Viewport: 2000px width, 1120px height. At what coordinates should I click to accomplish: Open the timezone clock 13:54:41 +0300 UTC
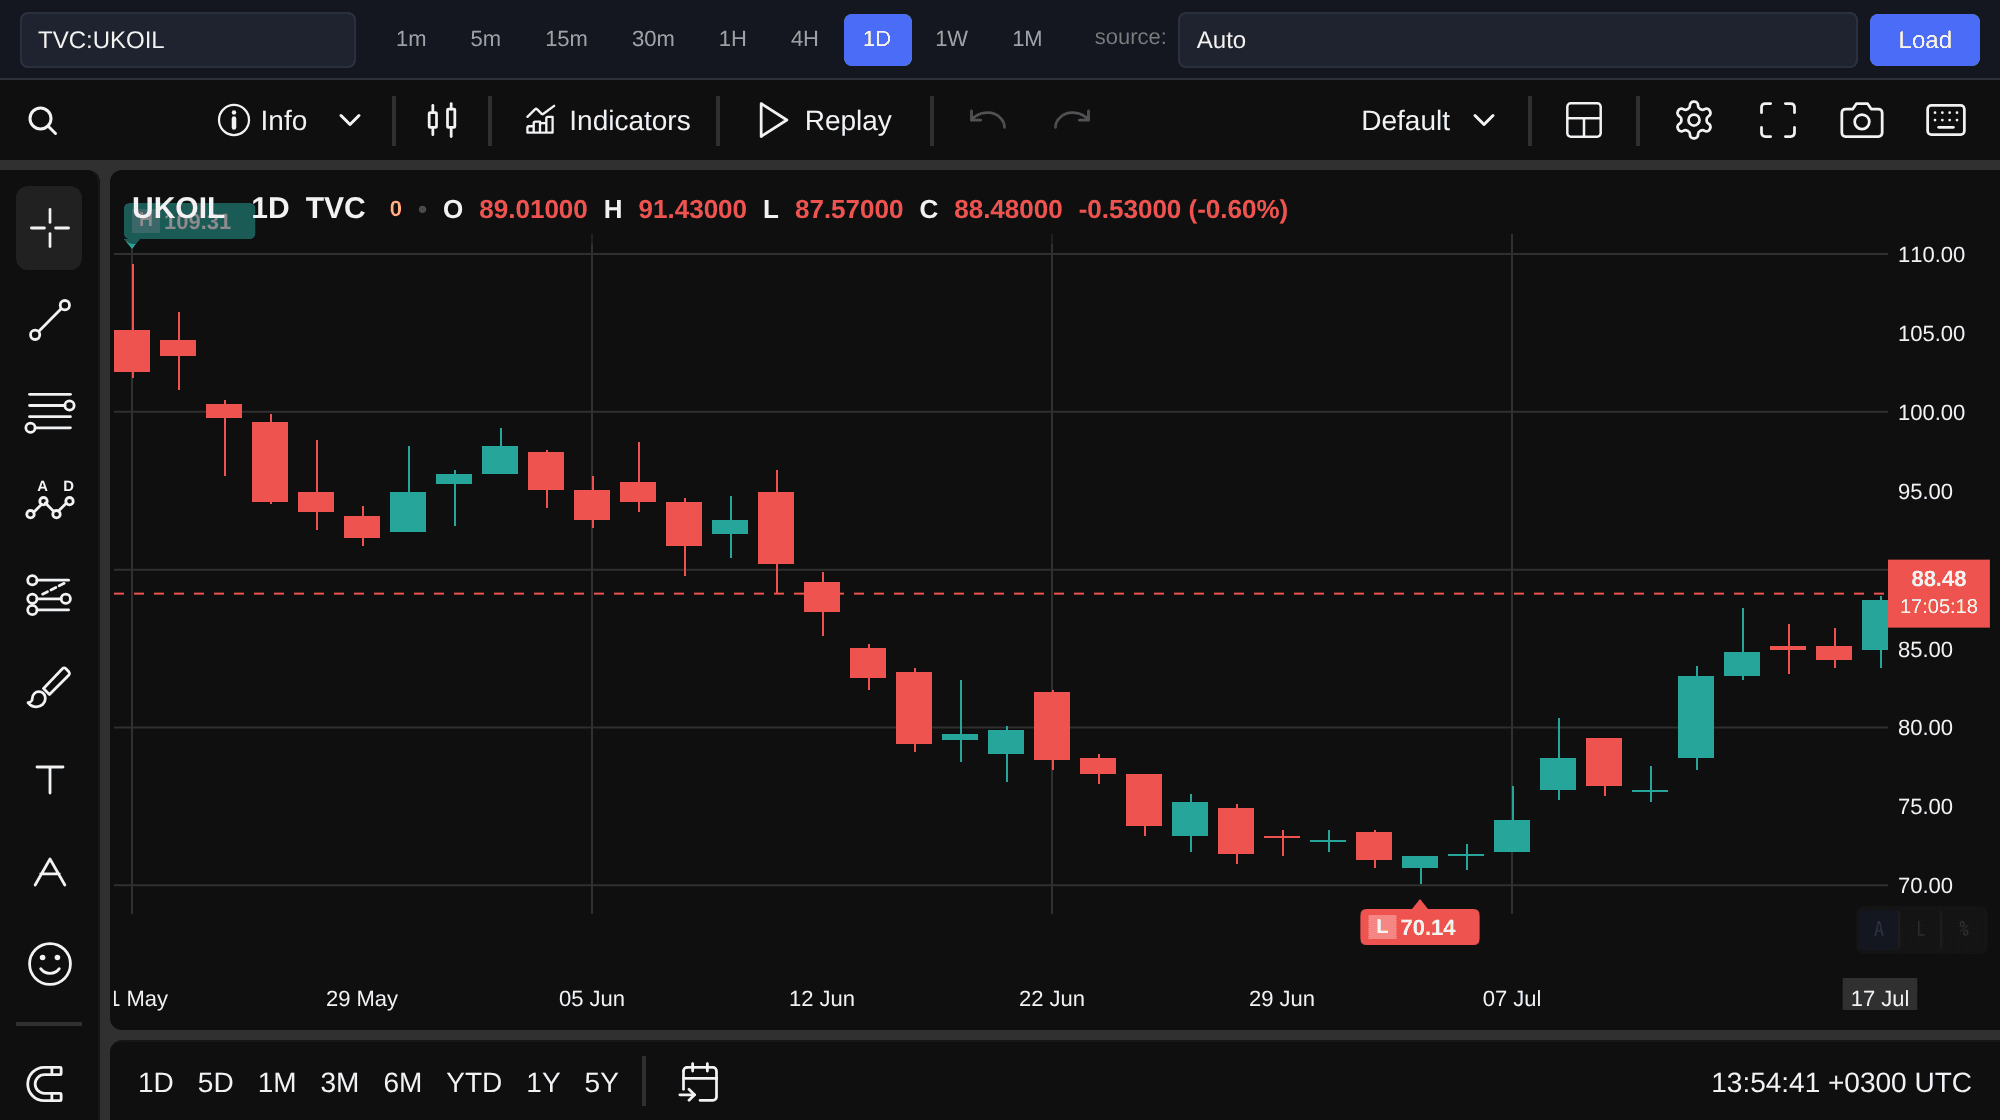pos(1840,1083)
